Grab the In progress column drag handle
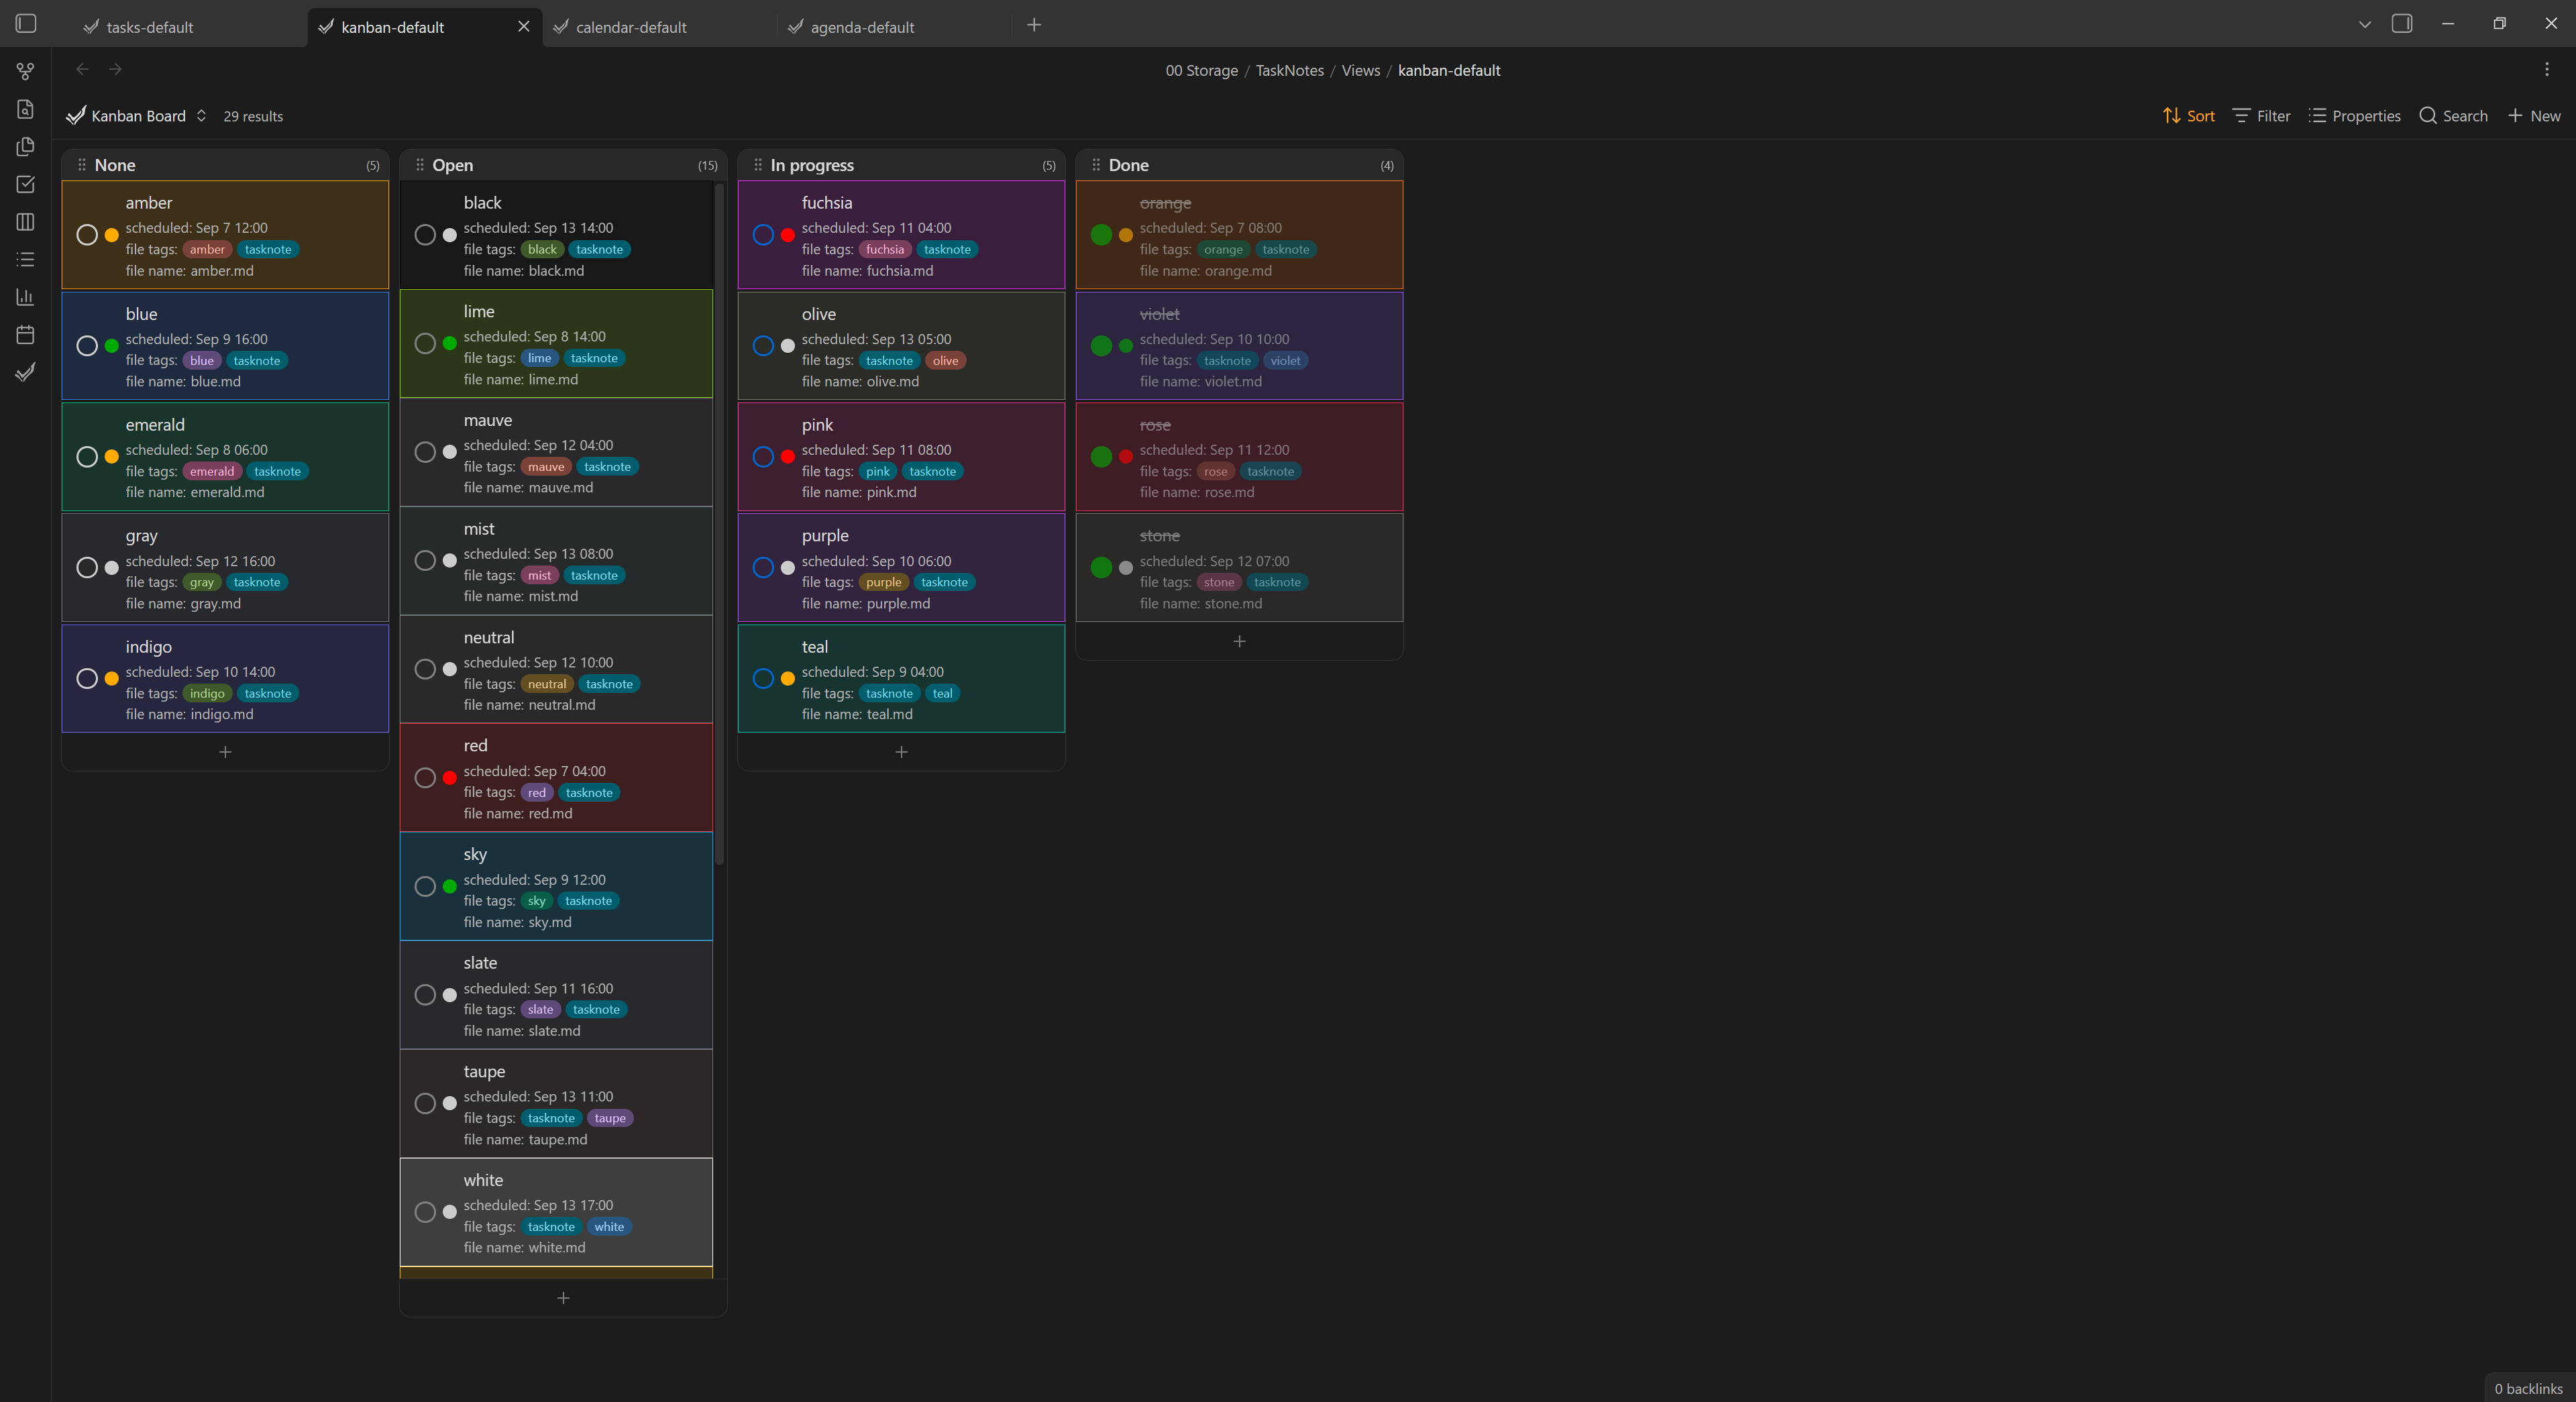The image size is (2576, 1402). tap(758, 165)
